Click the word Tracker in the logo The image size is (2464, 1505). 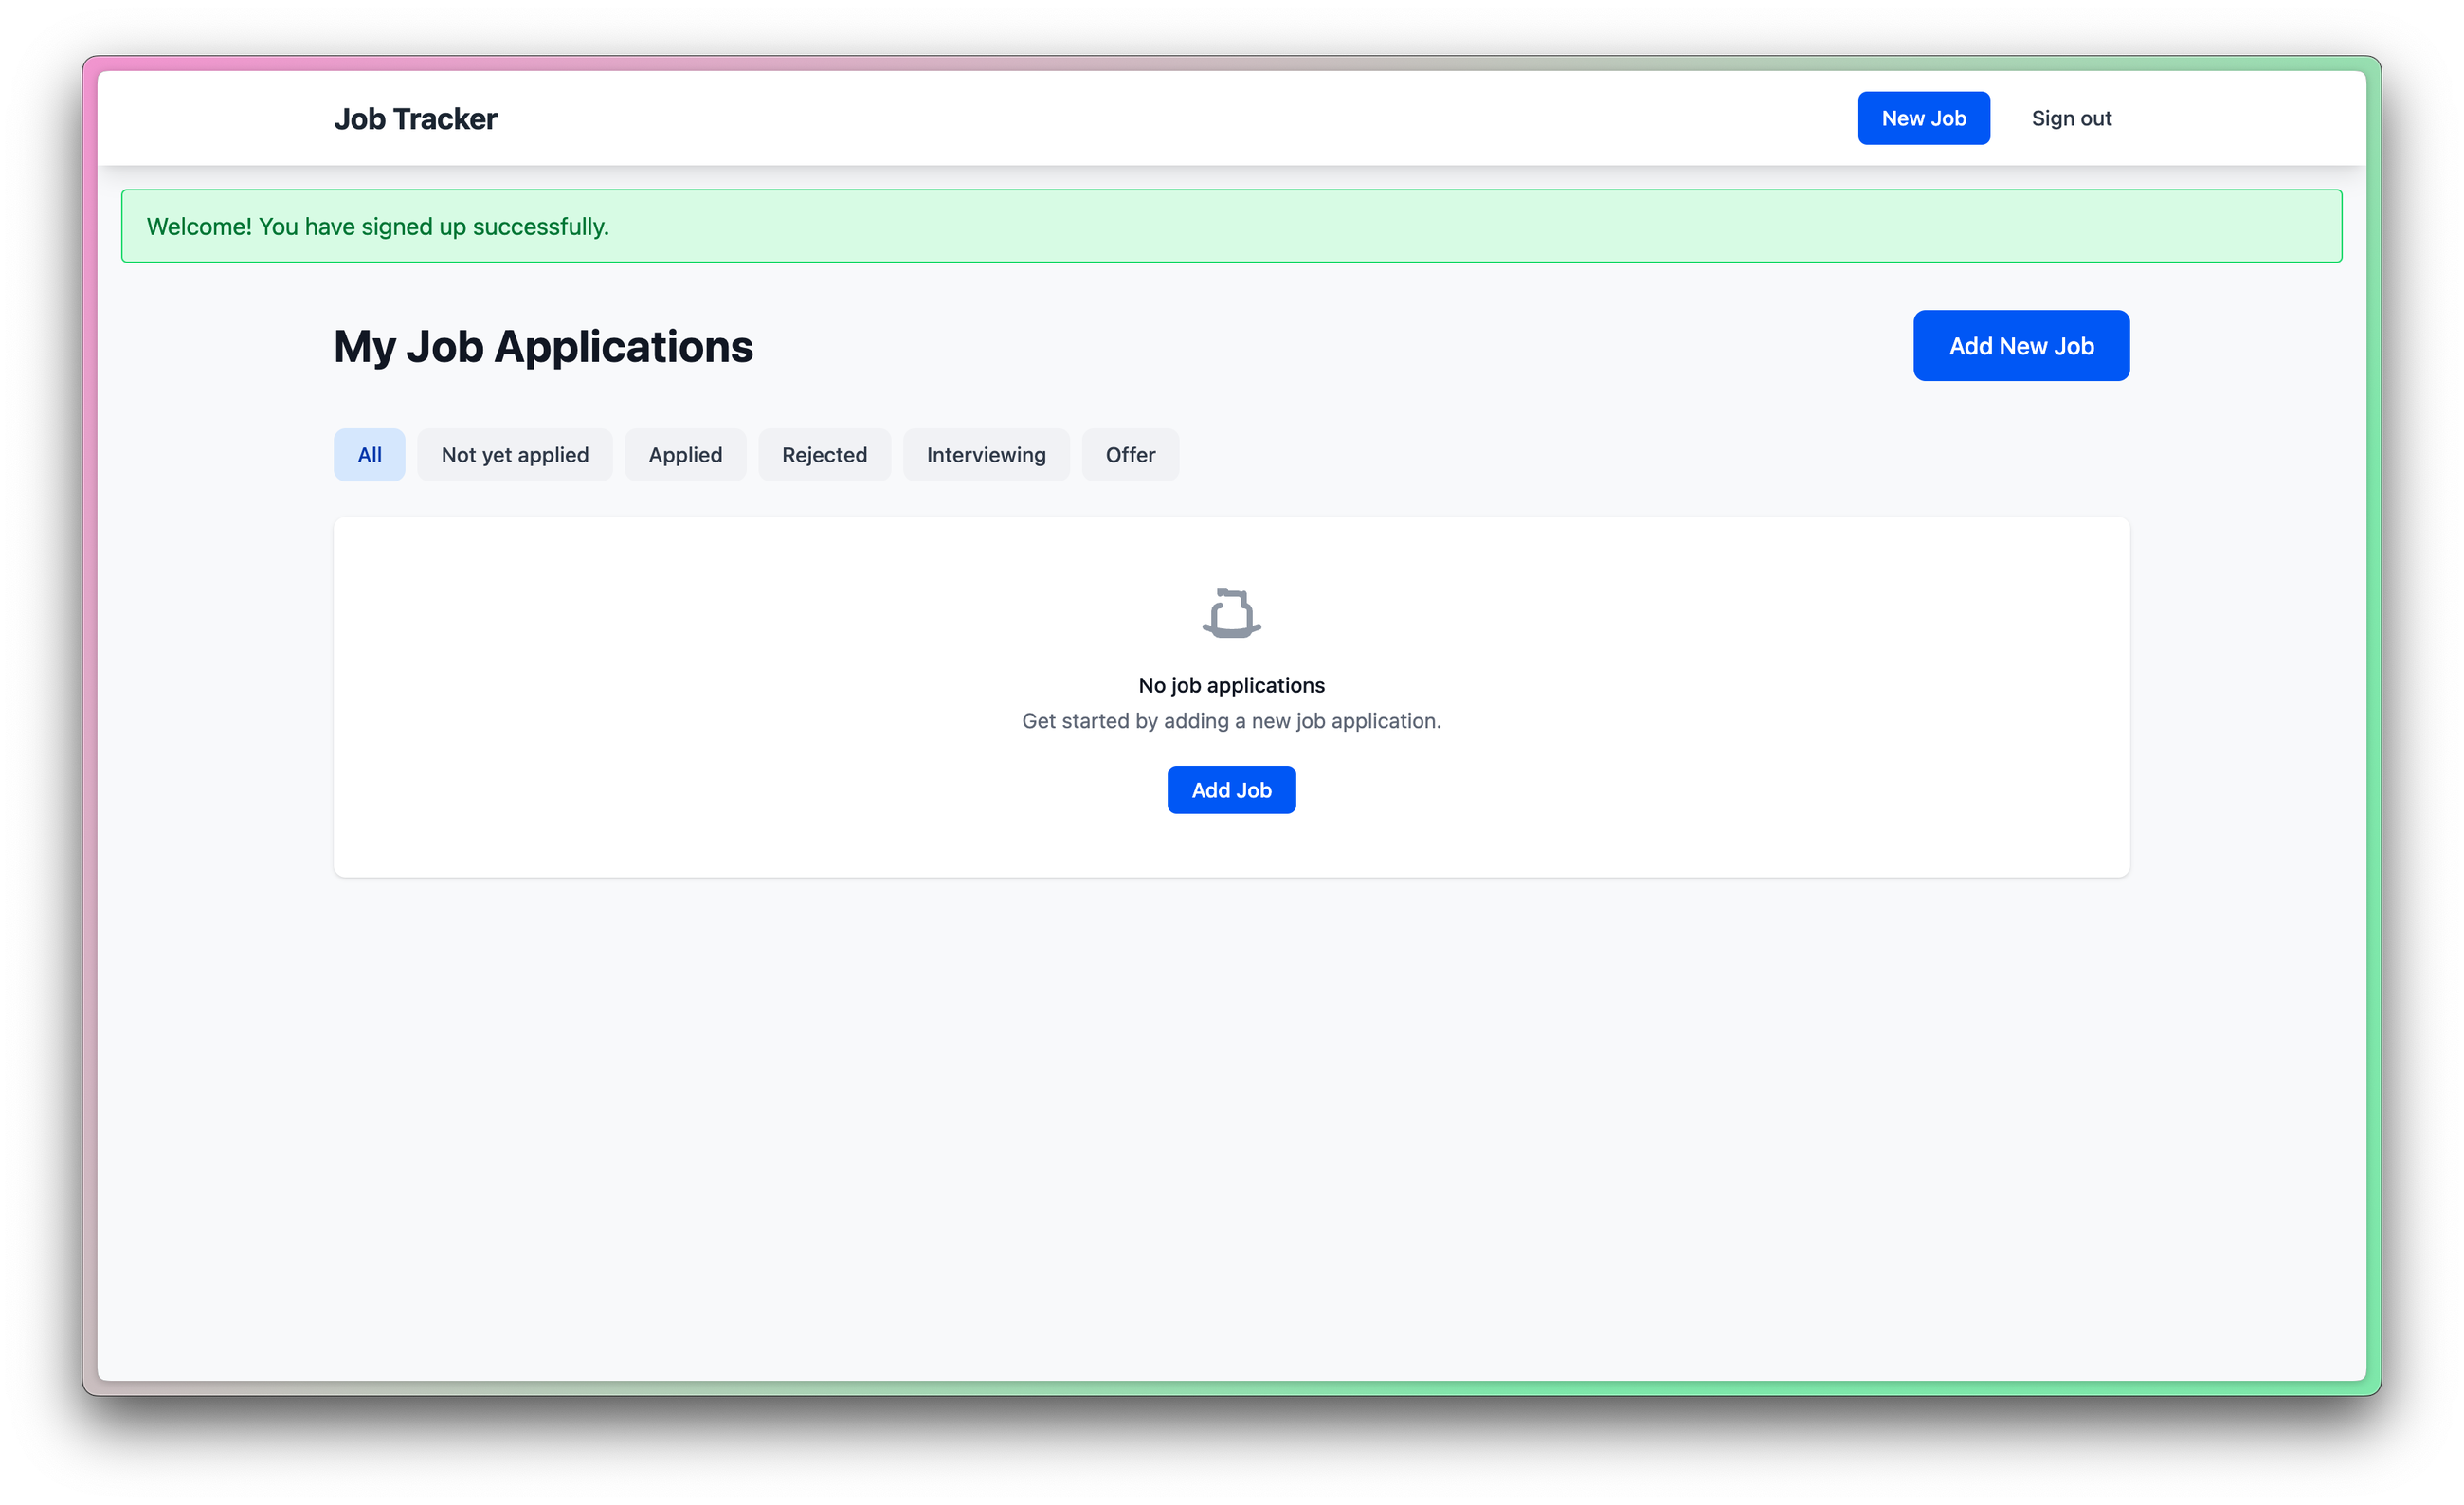click(x=444, y=119)
